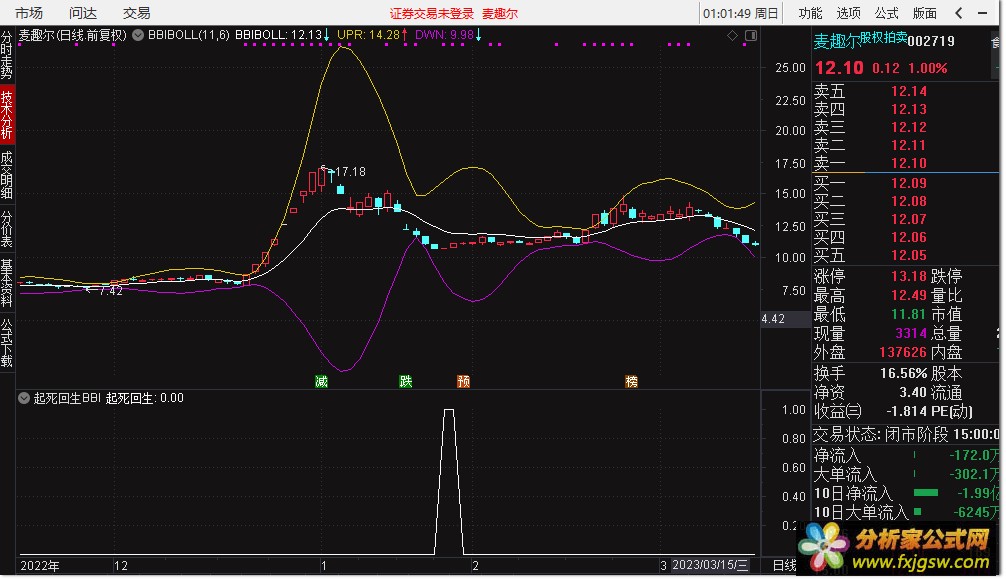Click the 日线 period button
This screenshot has width=1006, height=579.
pos(784,565)
